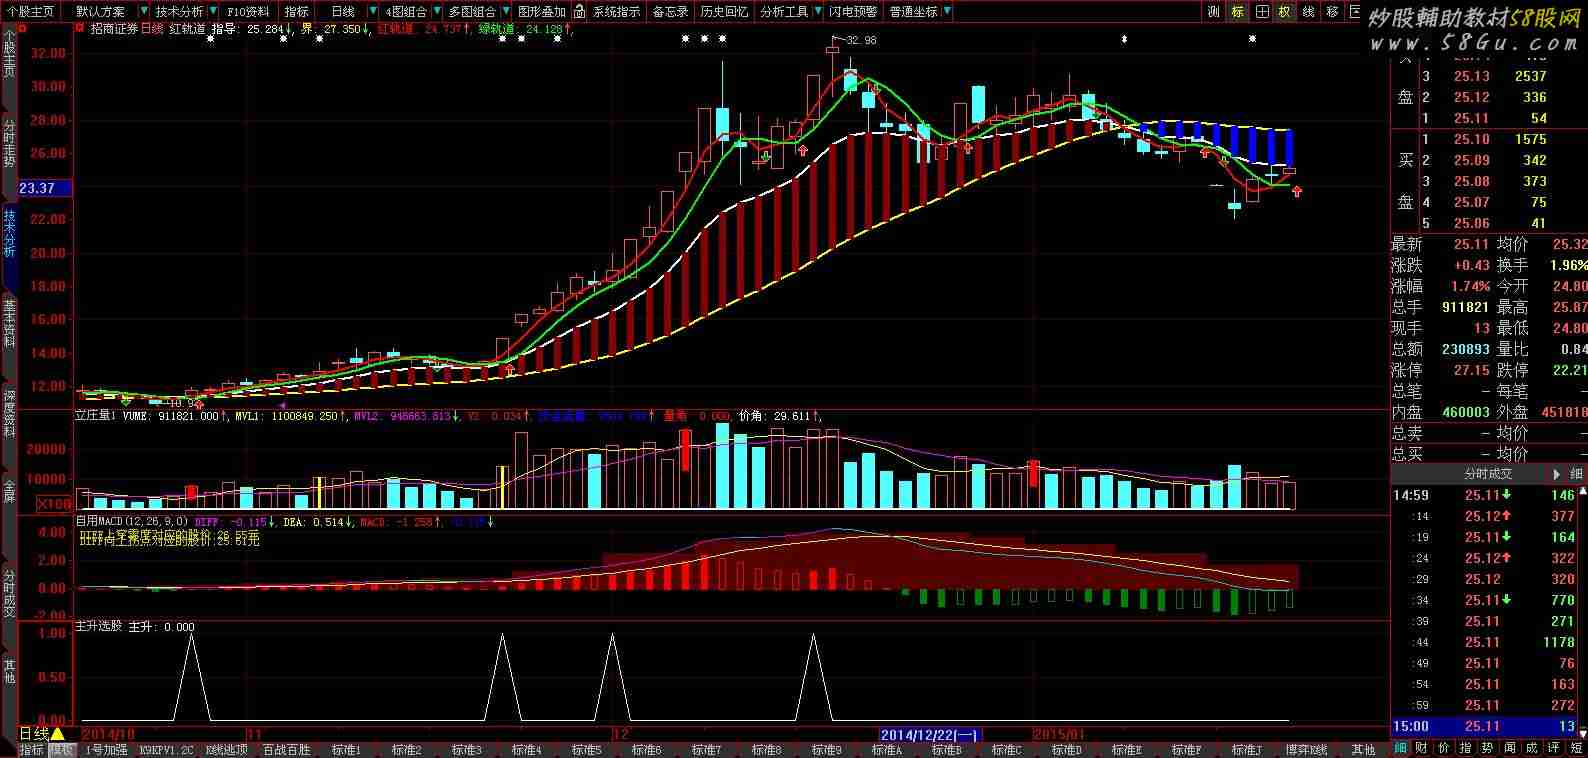Click the 测 measurement tool icon
The image size is (1588, 758).
(1214, 12)
